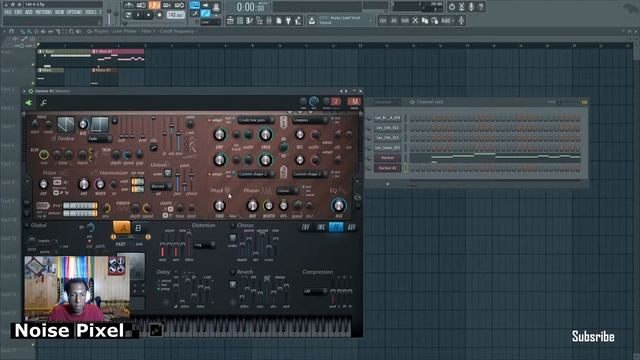This screenshot has height=360, width=640.
Task: Open the Lowpass resonance type dropdown
Action: coord(310,120)
